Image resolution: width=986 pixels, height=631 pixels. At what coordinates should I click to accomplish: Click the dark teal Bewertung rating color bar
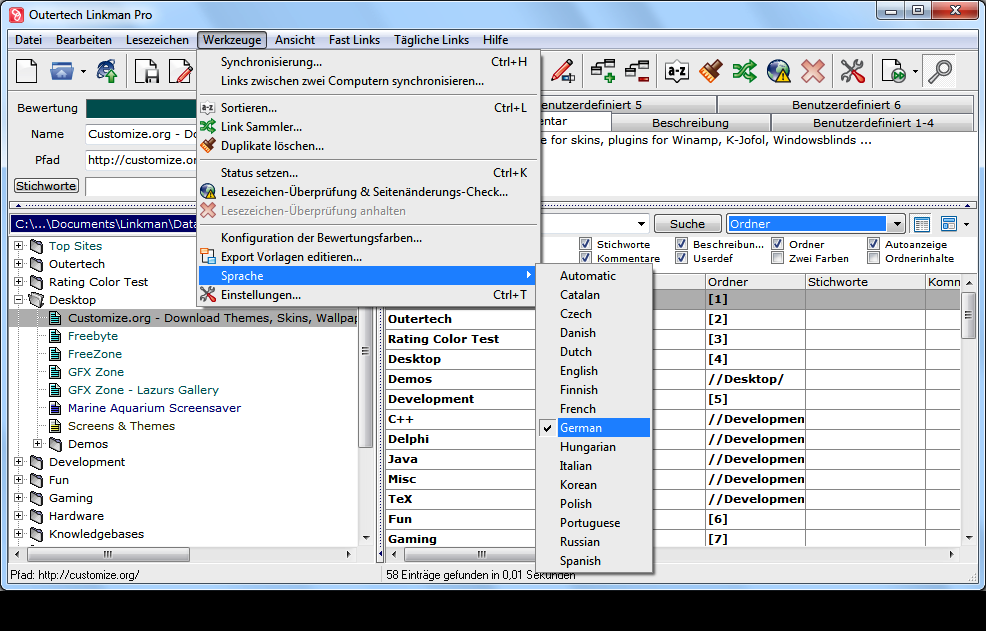point(141,108)
